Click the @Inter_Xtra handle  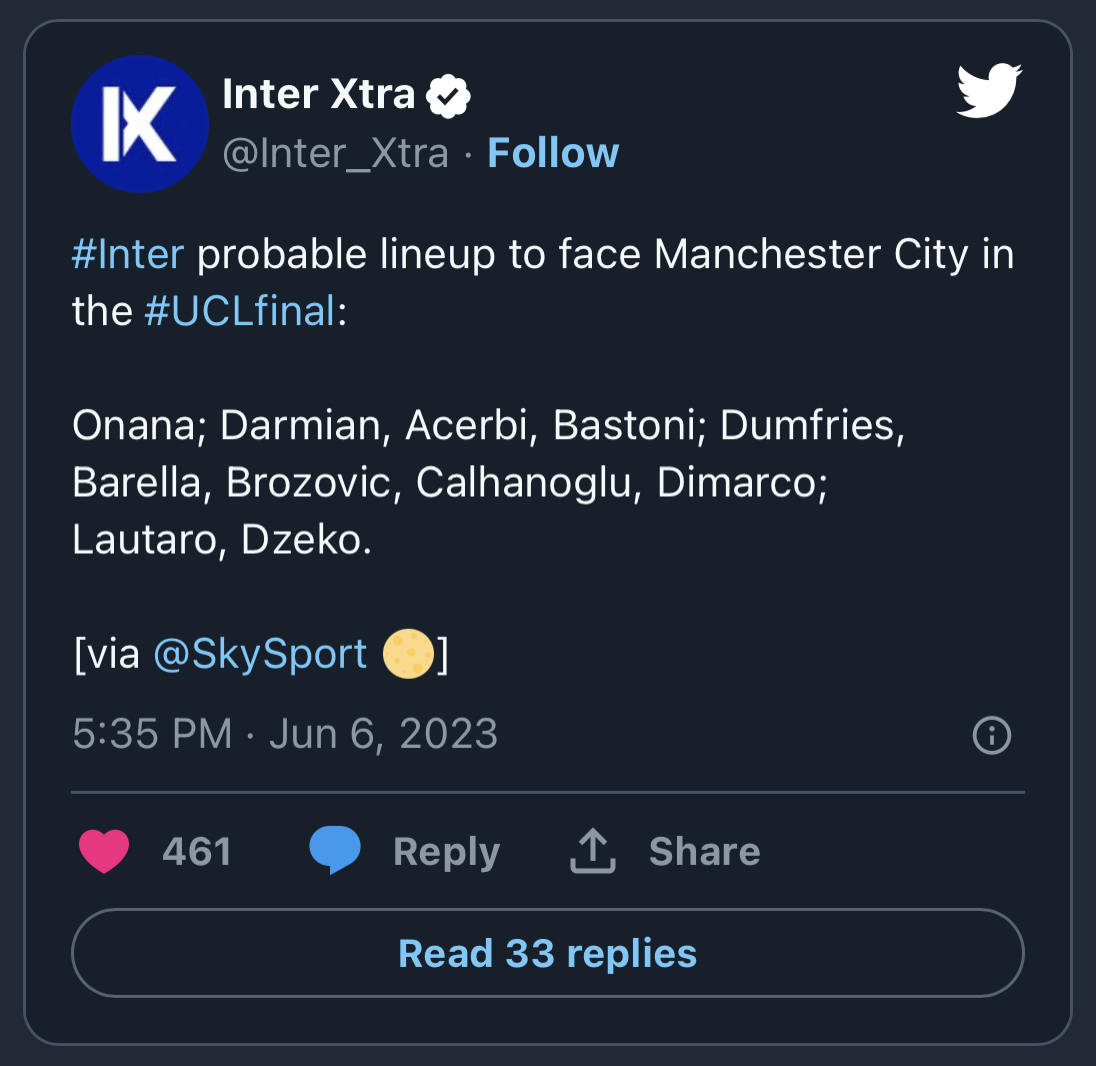coord(335,153)
